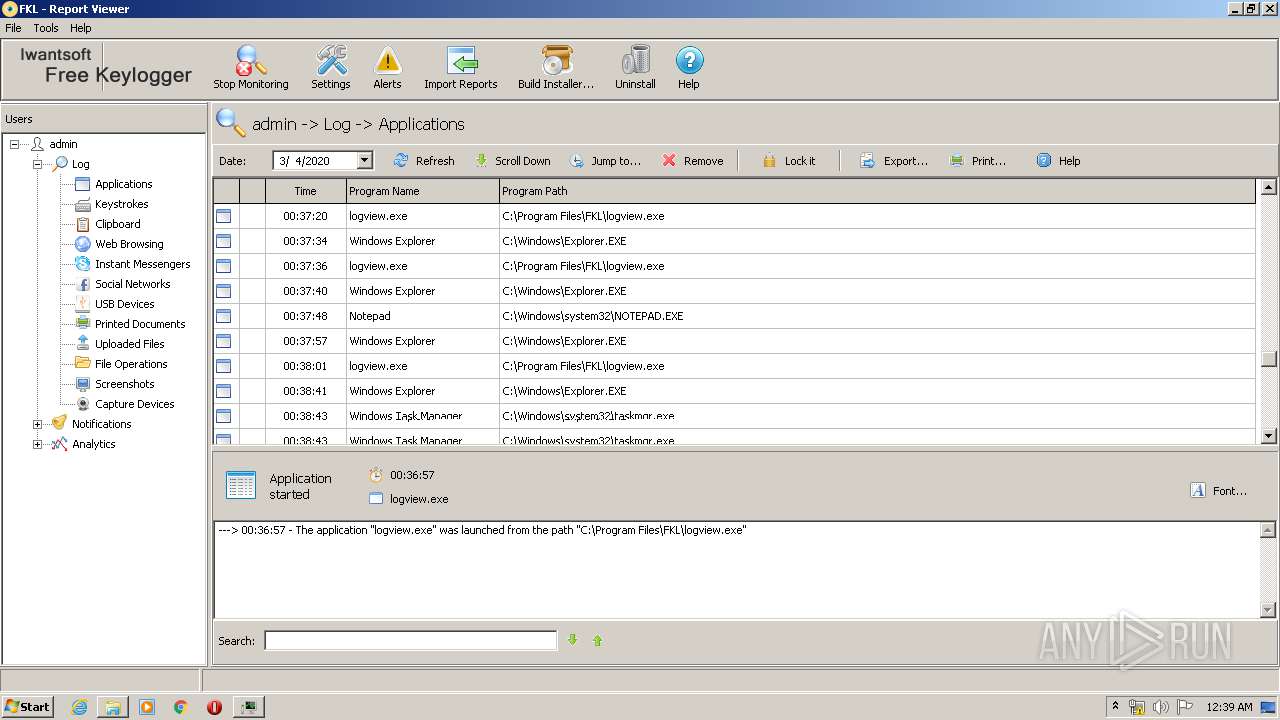Find next match with down arrow
Image resolution: width=1280 pixels, height=720 pixels.
click(573, 640)
